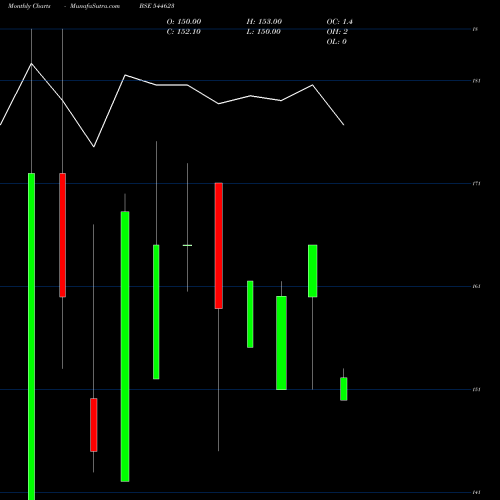This screenshot has height=500, width=500.
Task: Click the 'BSE 544623' symbol label
Action: (157, 6)
